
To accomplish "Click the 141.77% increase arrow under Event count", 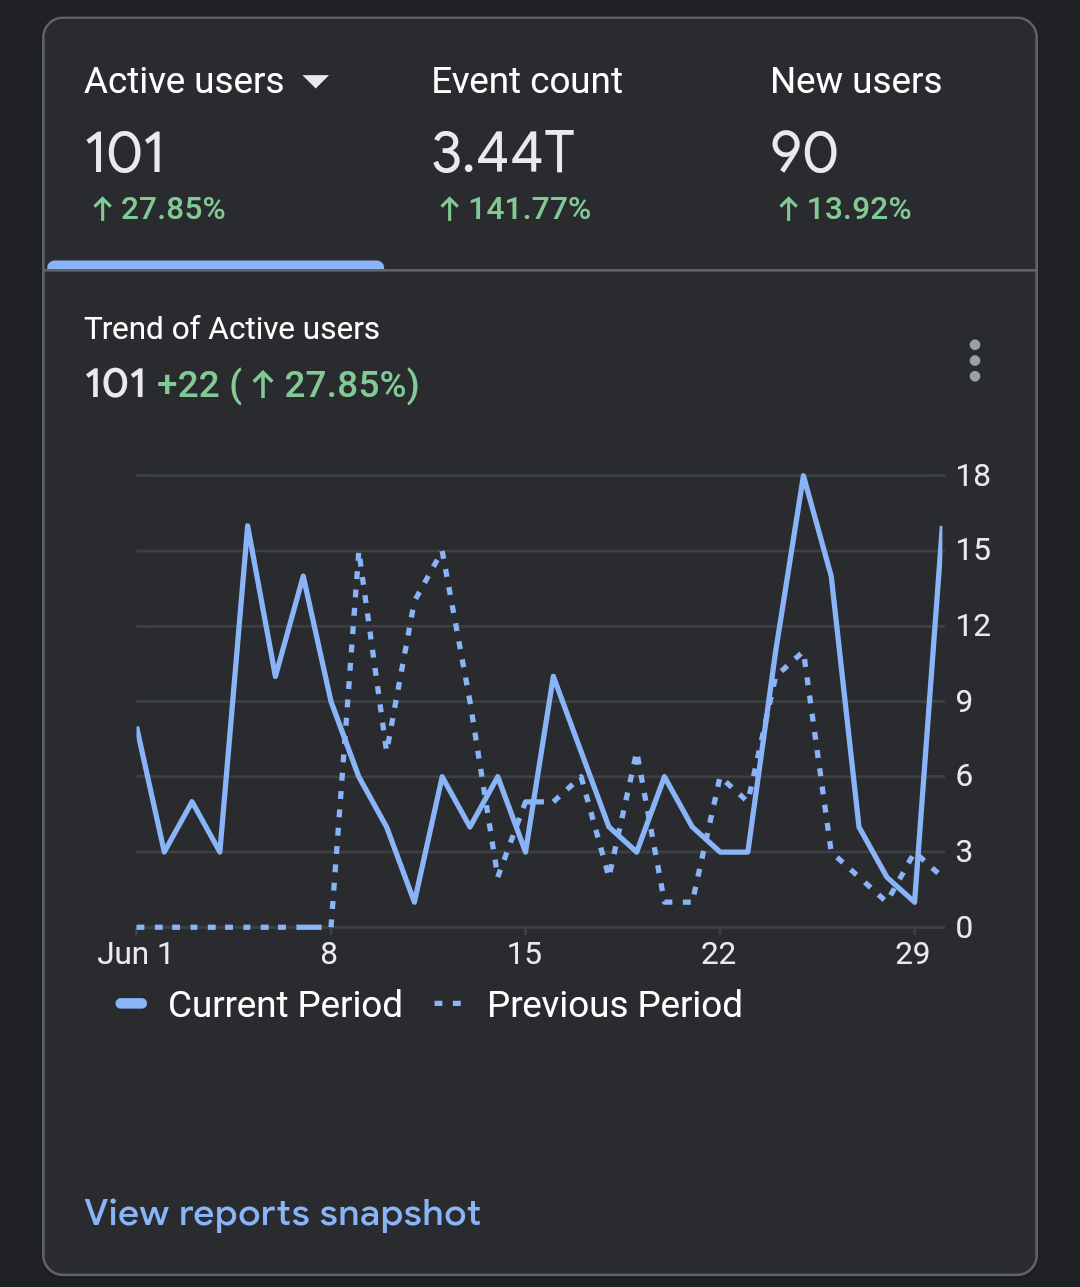I will 449,209.
